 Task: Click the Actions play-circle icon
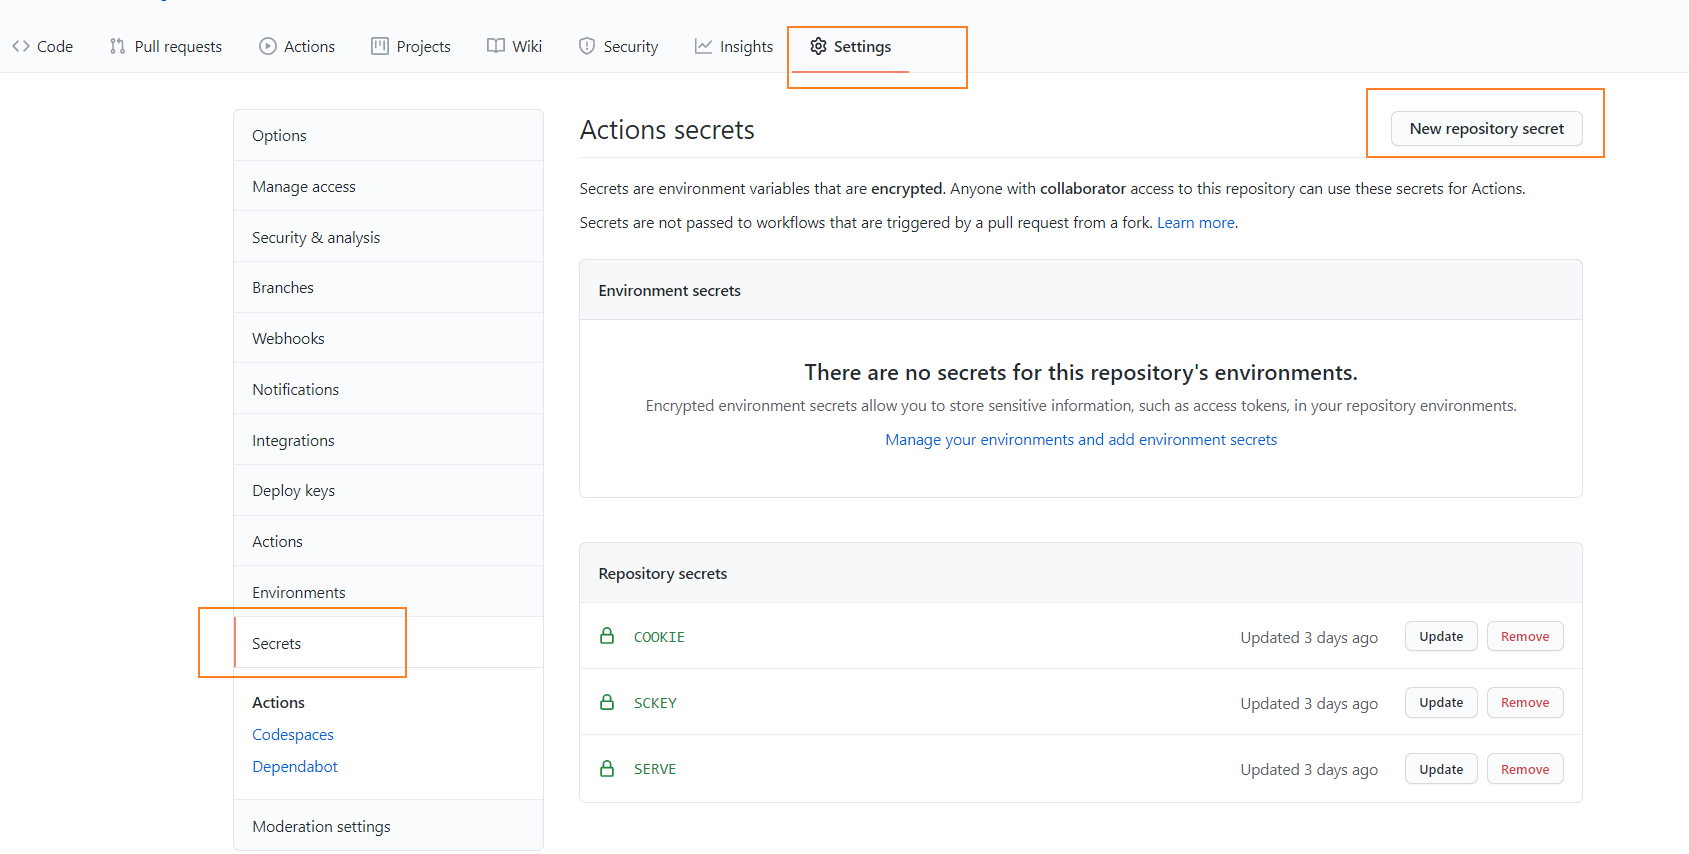coord(268,46)
